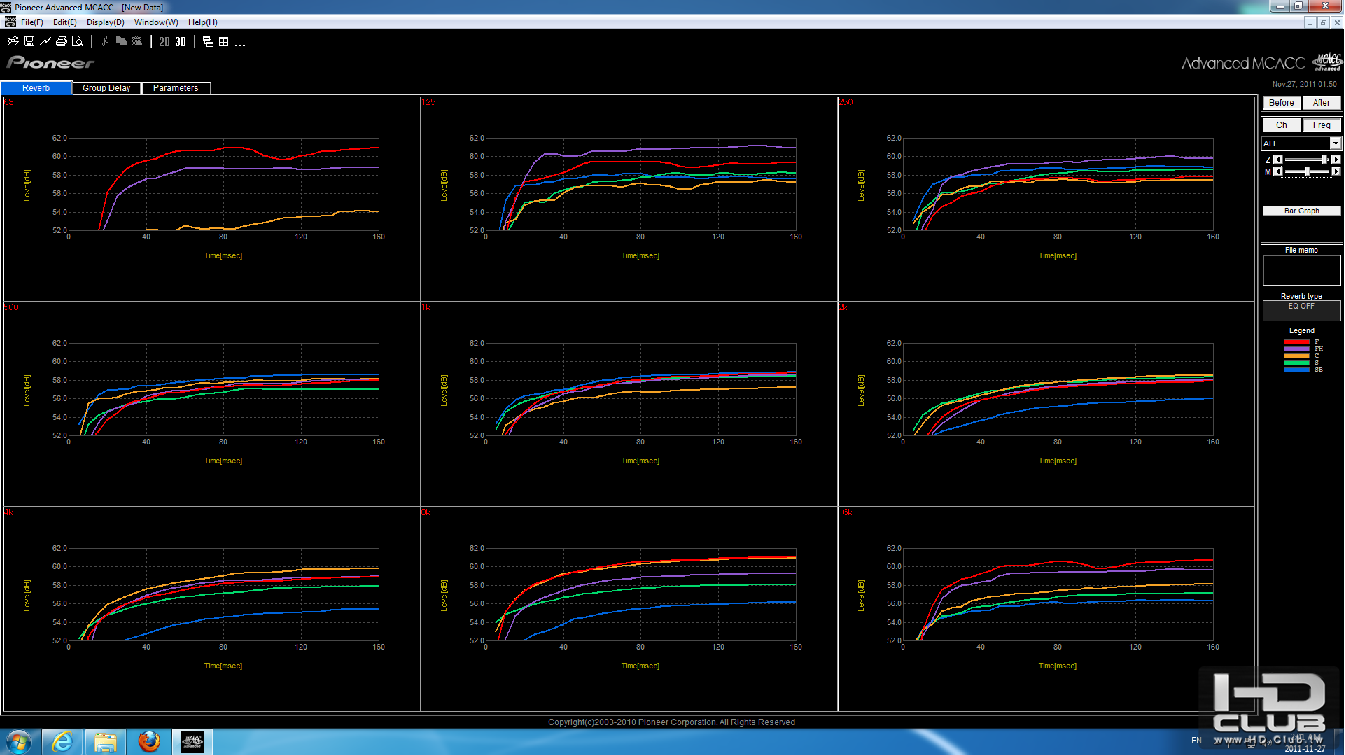Click the red F legend swatch
Screen dimensions: 1345x755
click(x=1296, y=341)
